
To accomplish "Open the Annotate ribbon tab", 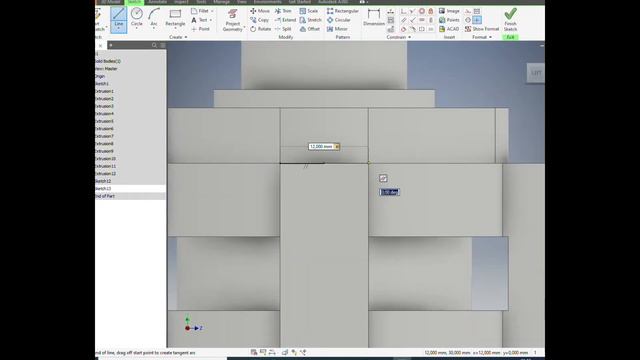I will pos(158,2).
